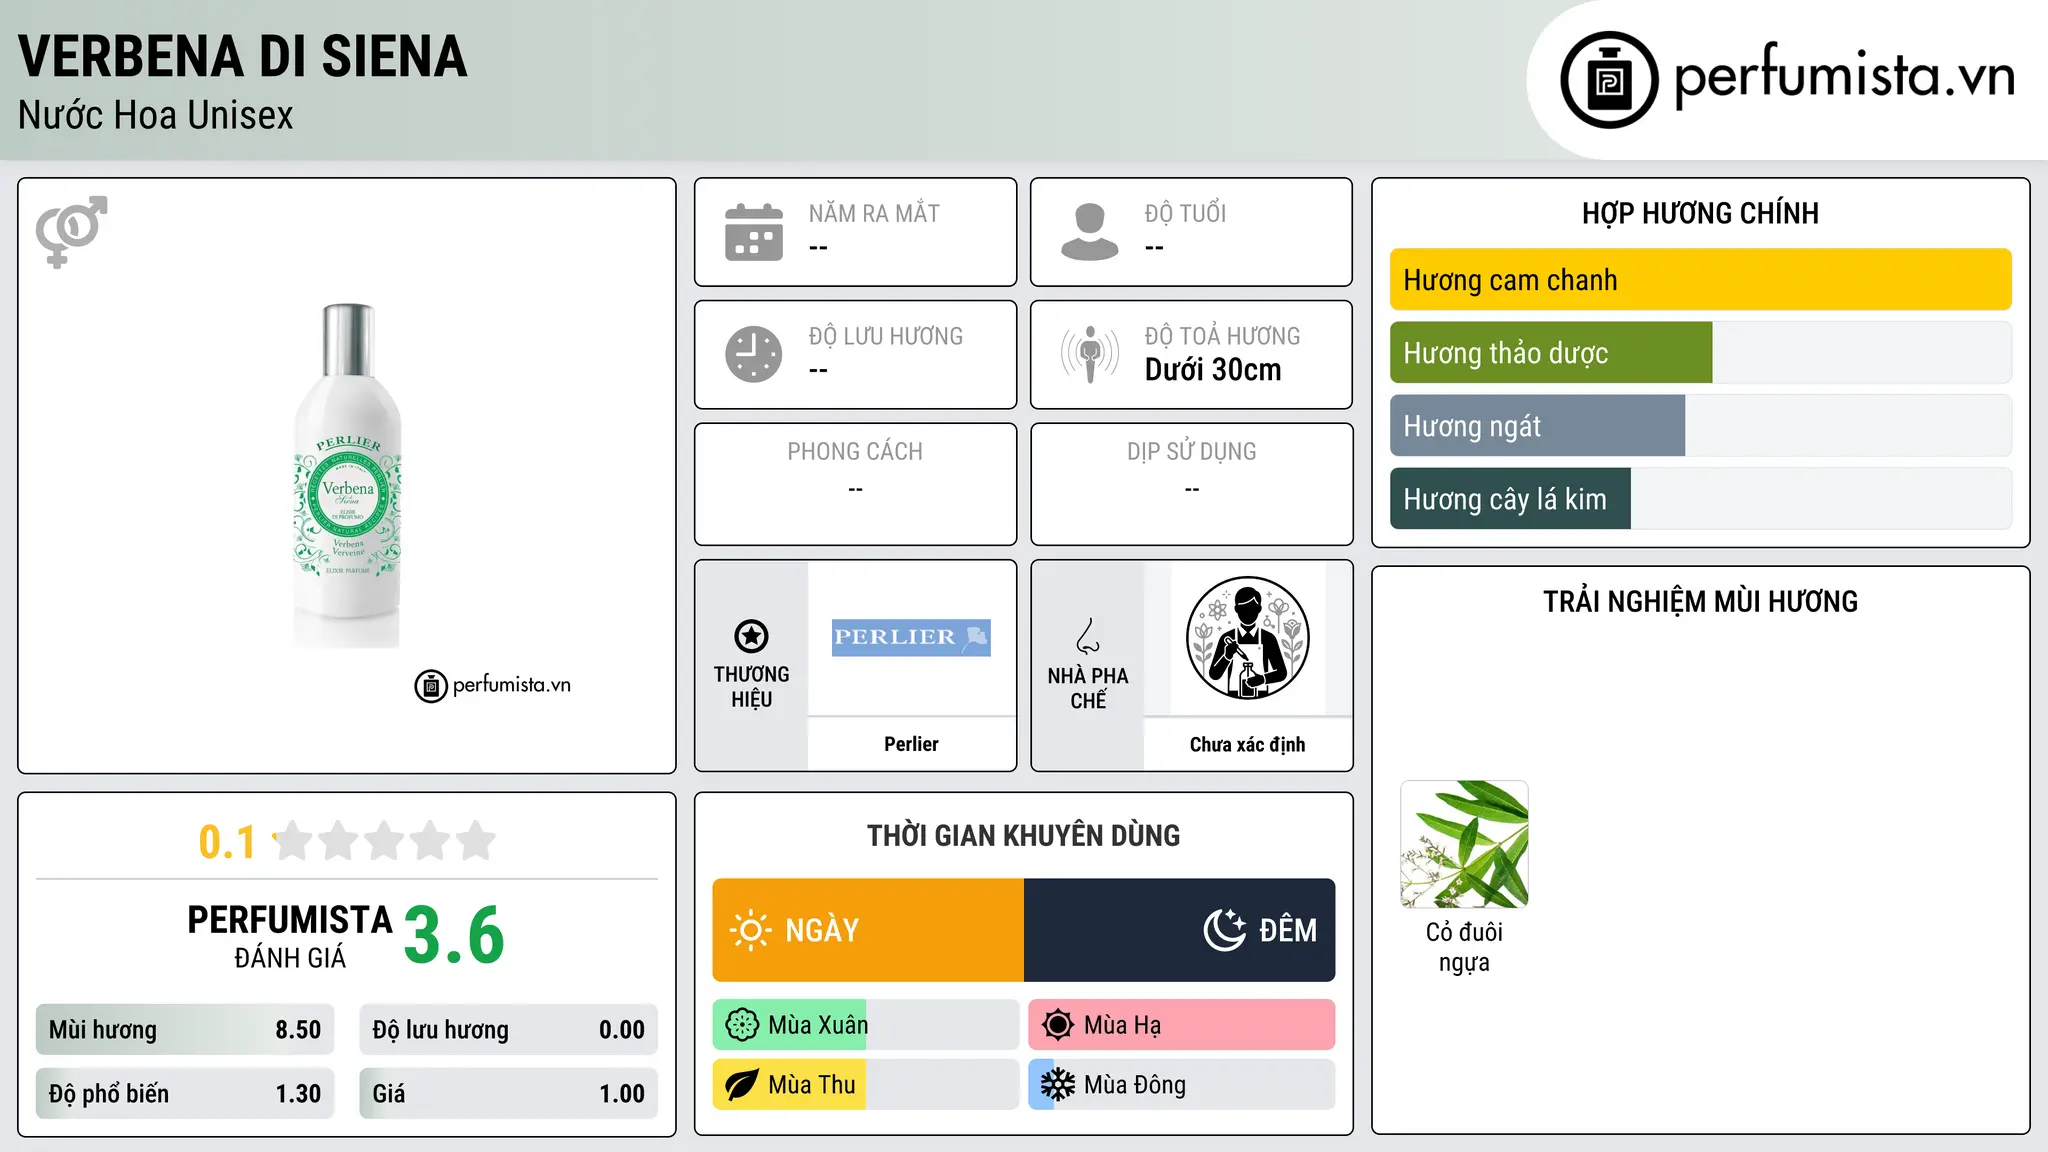Image resolution: width=2048 pixels, height=1152 pixels.
Task: Click the Perlier brand logo
Action: point(911,637)
